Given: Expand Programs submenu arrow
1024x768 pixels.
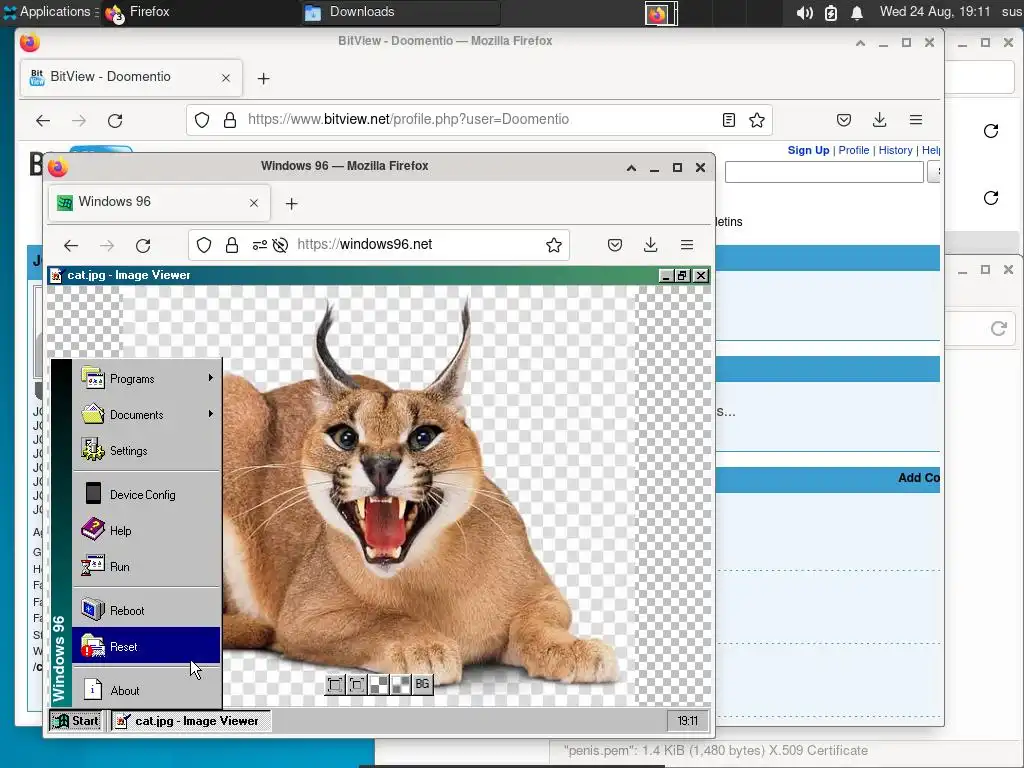Looking at the screenshot, I should click(x=211, y=377).
